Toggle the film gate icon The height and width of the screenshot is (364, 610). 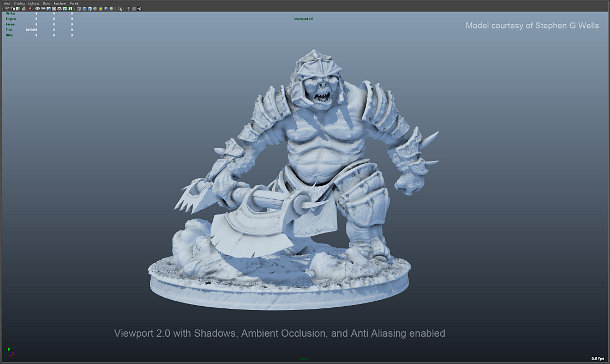pos(43,9)
